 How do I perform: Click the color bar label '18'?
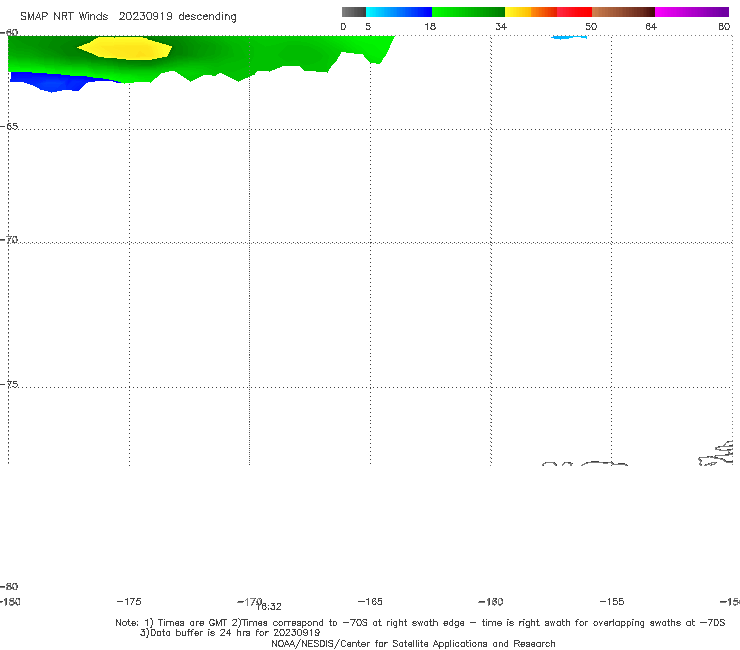pyautogui.click(x=430, y=26)
